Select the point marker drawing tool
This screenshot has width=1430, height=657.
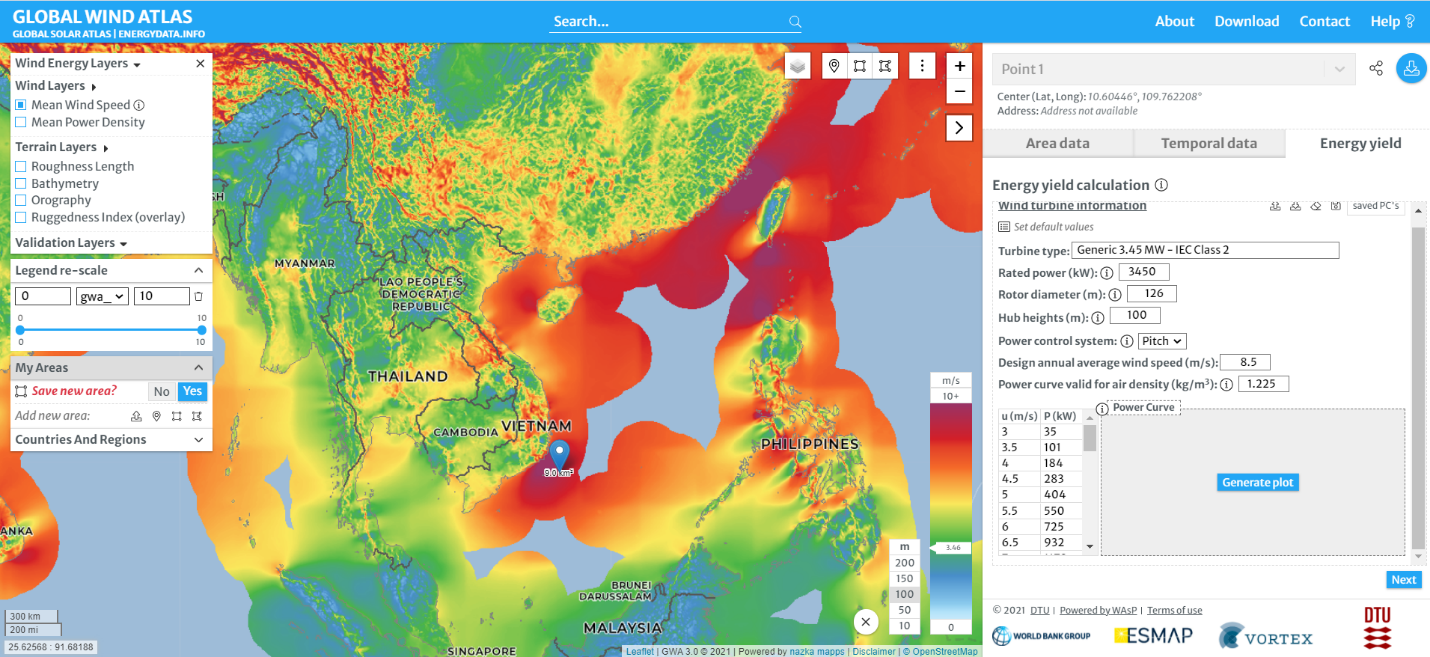tap(834, 66)
